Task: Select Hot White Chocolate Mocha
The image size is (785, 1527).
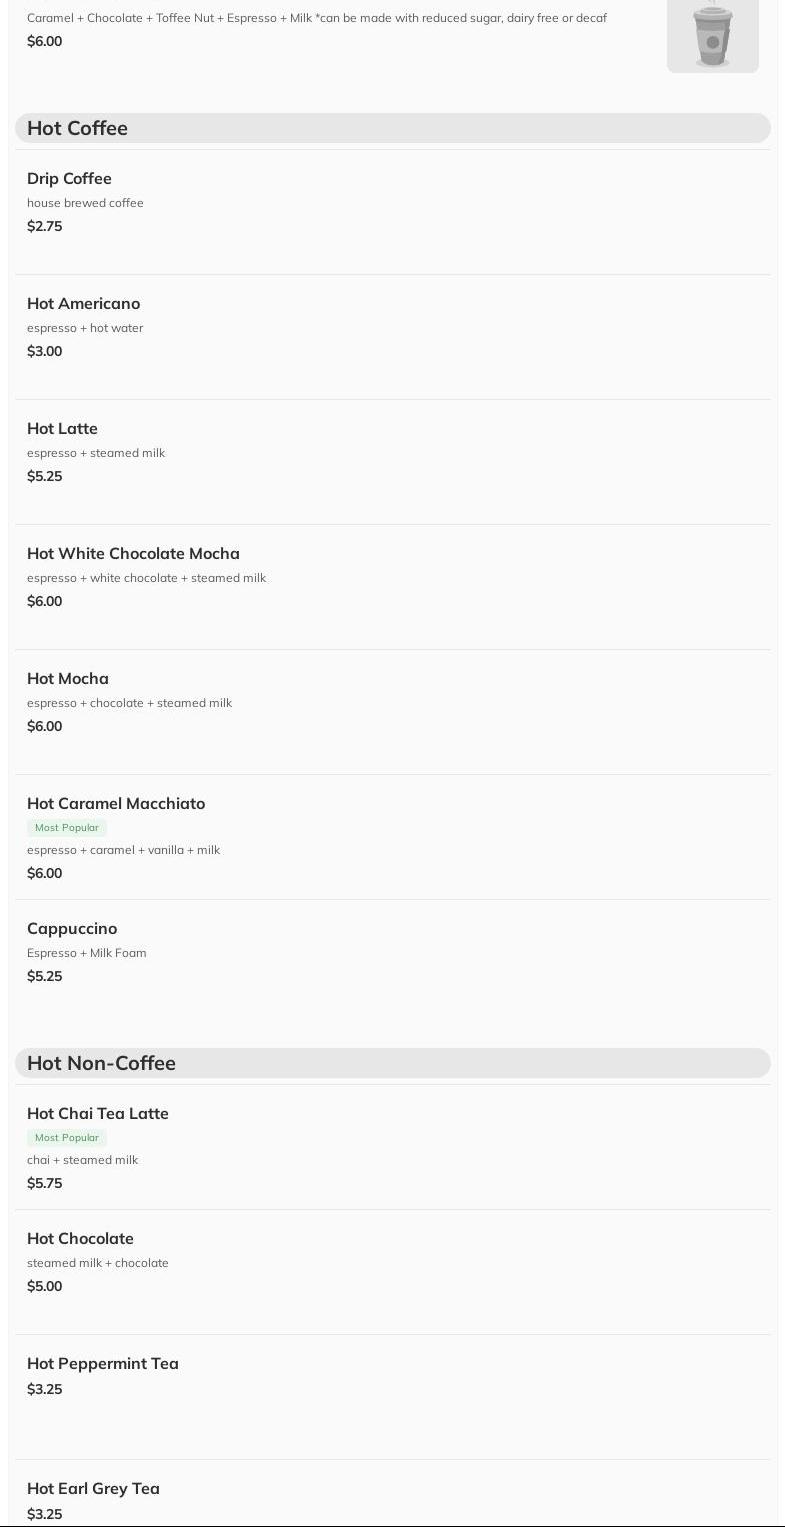Action: click(133, 554)
